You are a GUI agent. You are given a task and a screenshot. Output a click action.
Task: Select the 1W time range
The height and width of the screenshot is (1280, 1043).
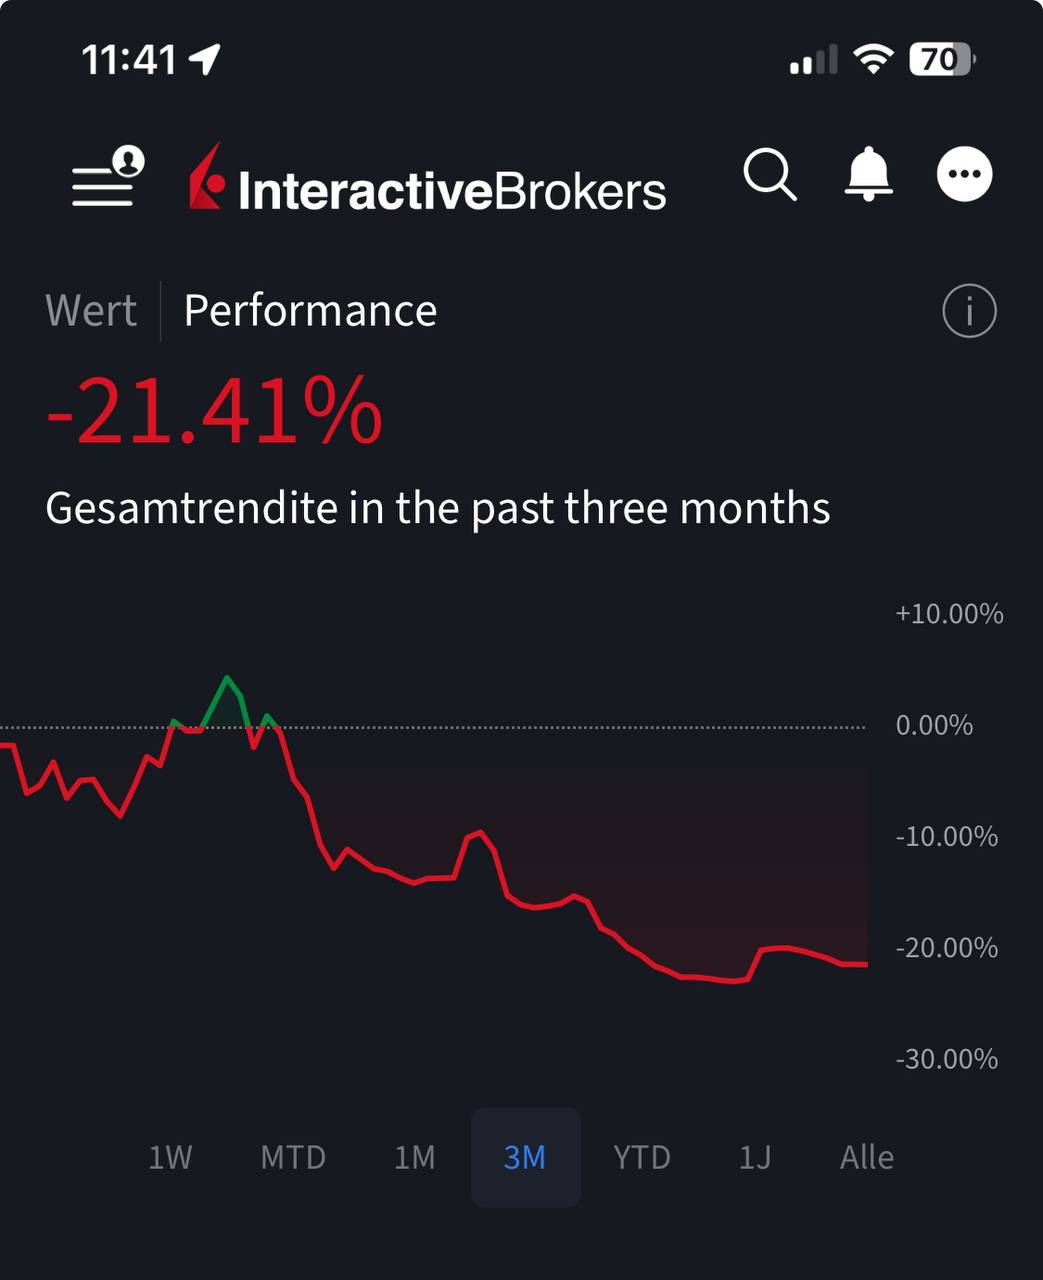click(x=170, y=1157)
